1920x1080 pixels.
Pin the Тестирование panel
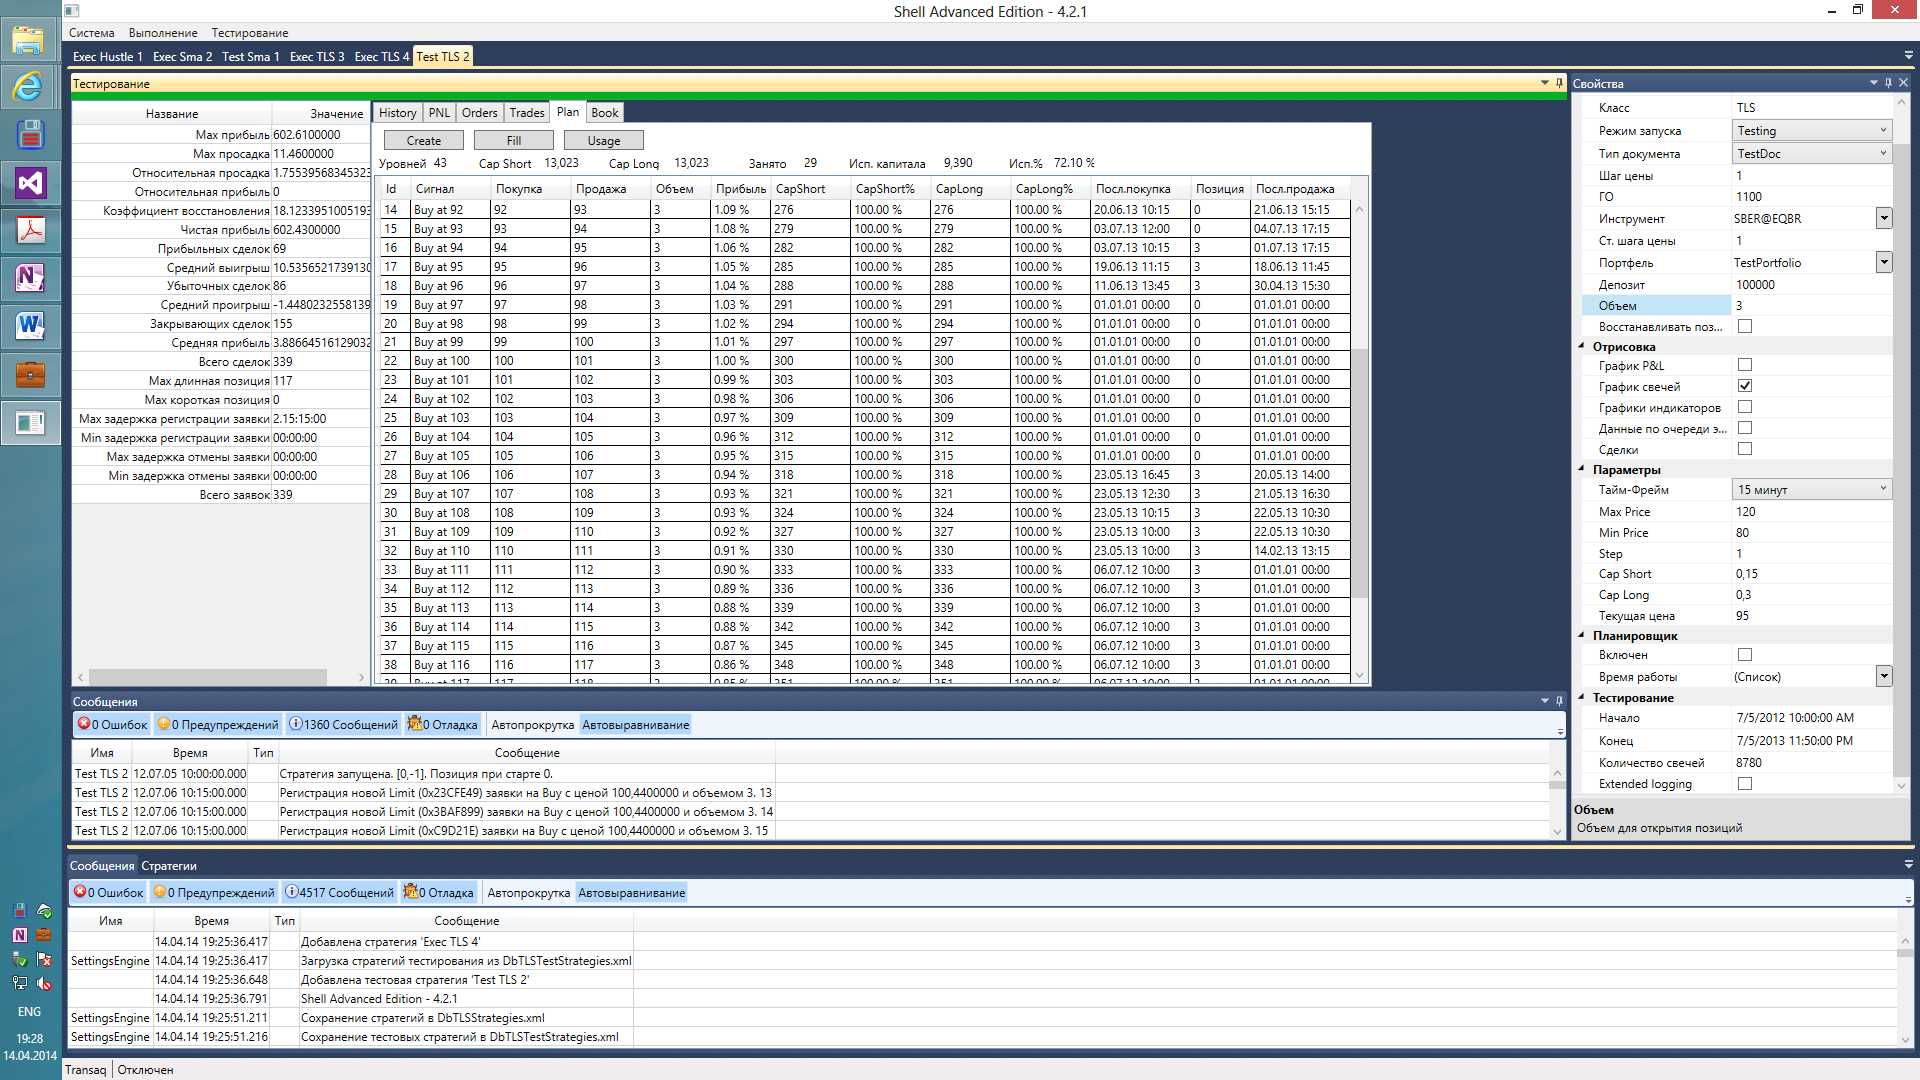(x=1559, y=83)
